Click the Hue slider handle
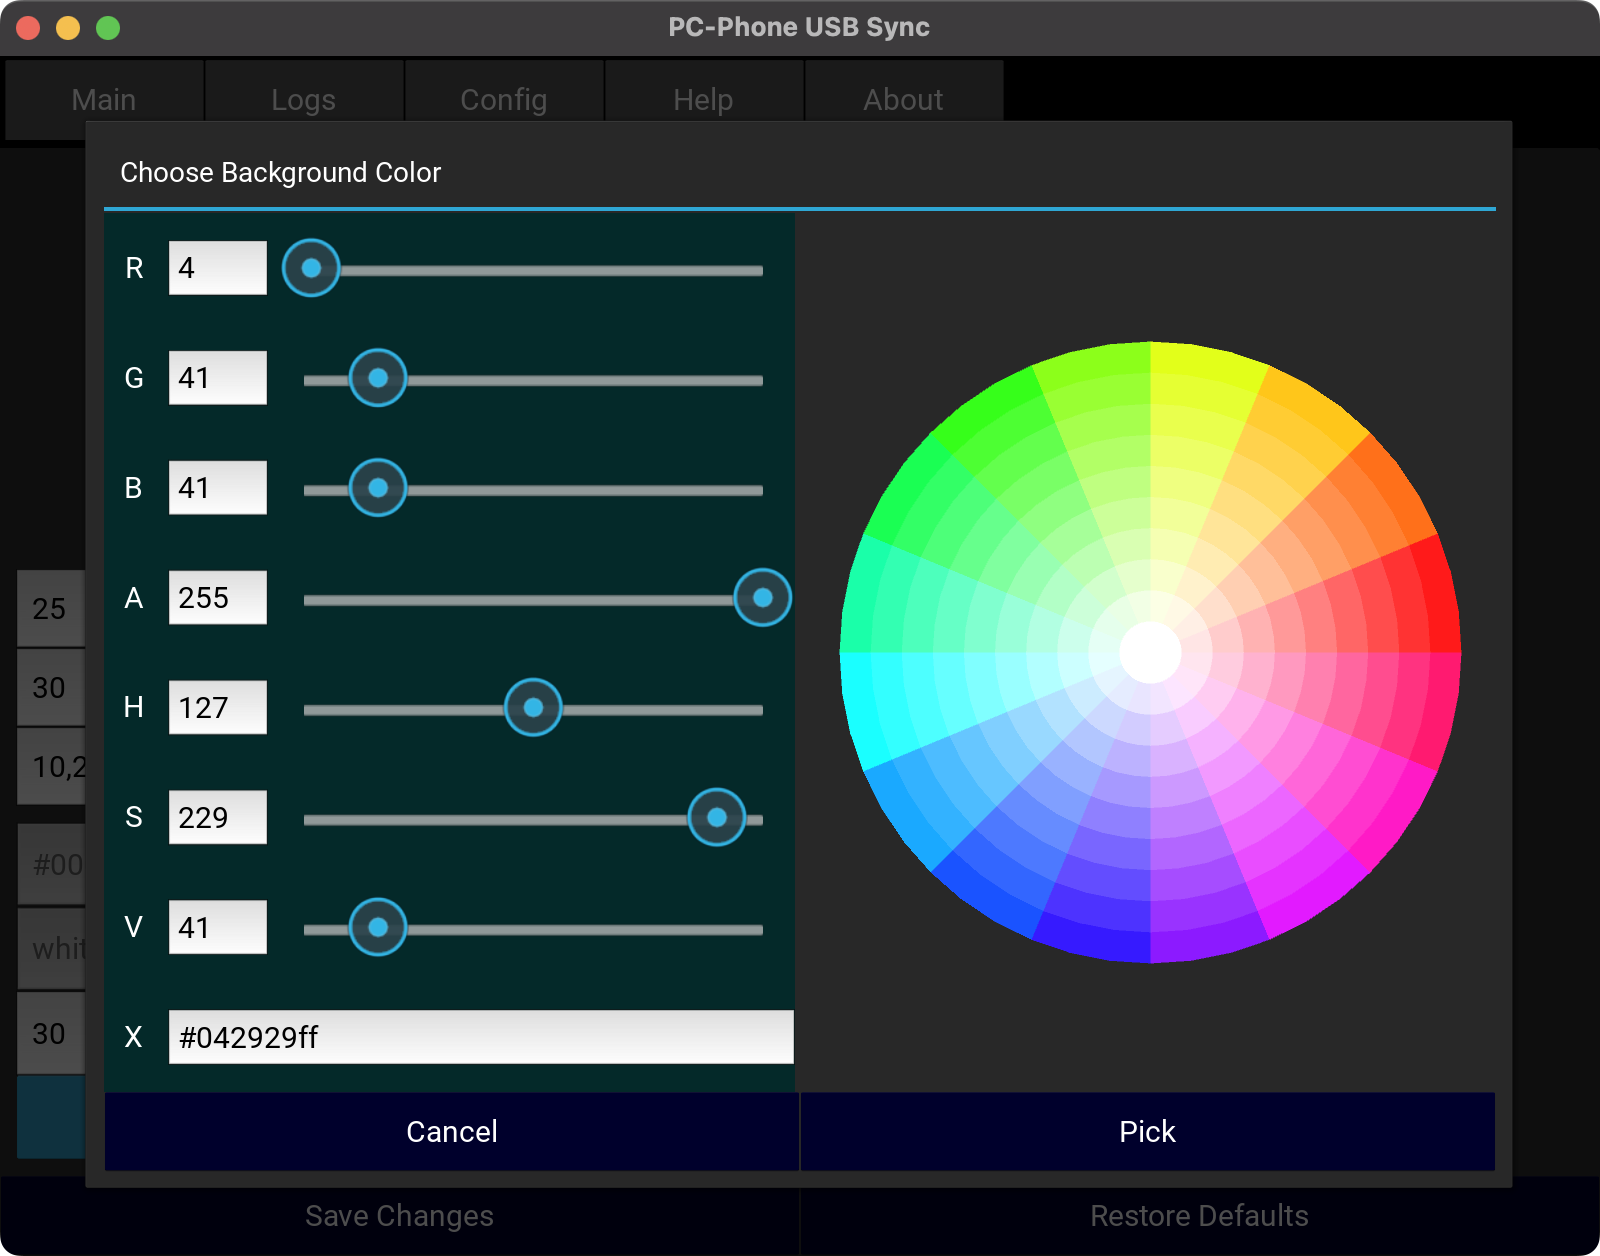Viewport: 1600px width, 1256px height. point(533,708)
